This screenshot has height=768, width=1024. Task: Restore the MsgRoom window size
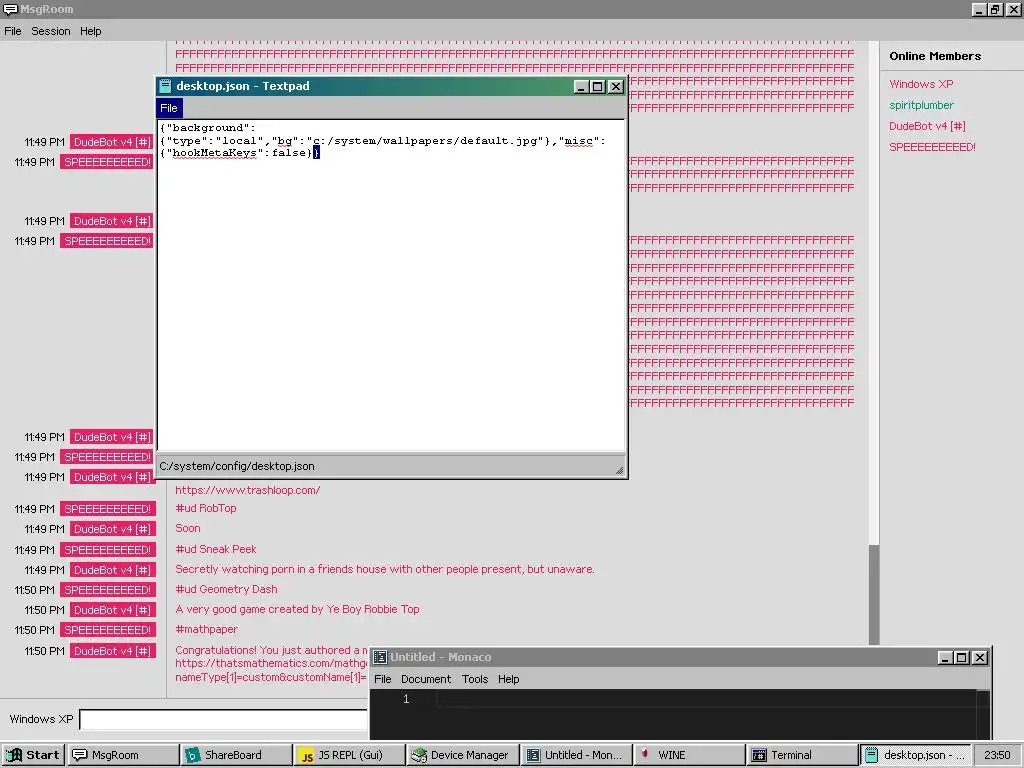point(995,9)
